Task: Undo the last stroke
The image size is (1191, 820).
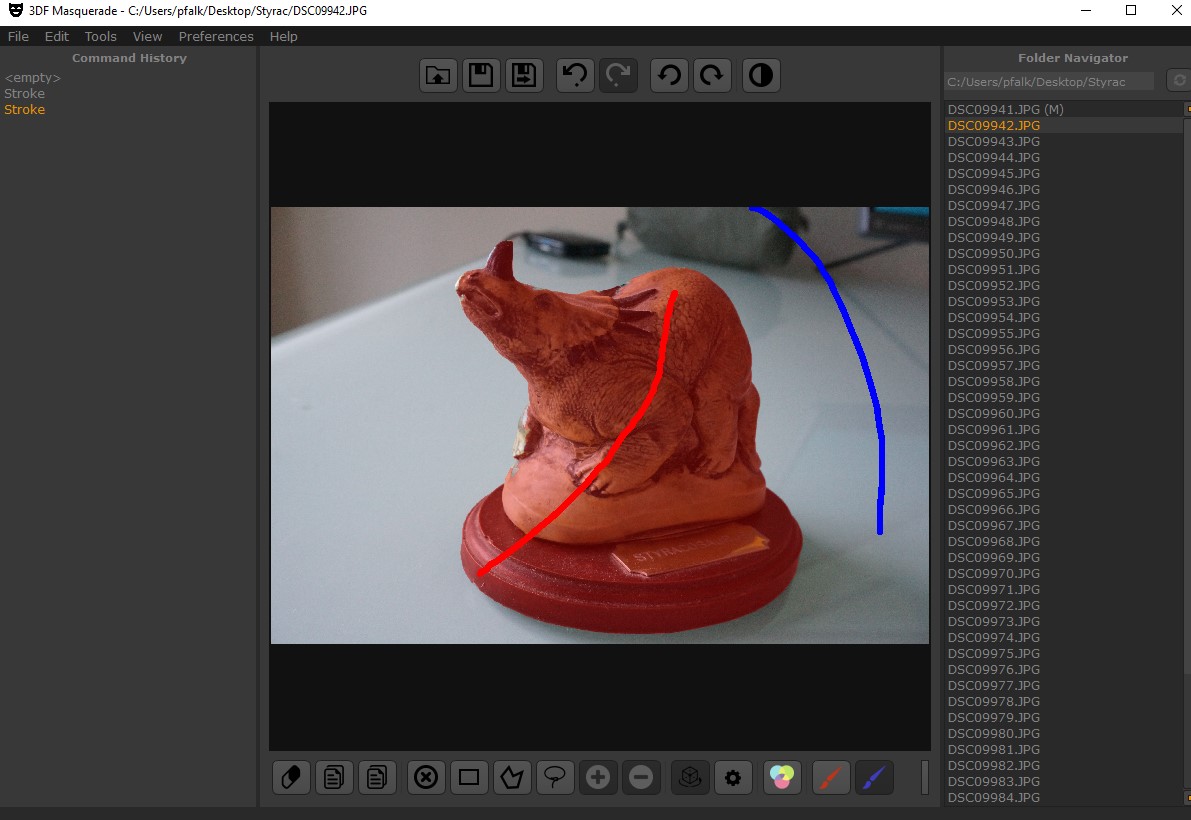Action: point(575,76)
